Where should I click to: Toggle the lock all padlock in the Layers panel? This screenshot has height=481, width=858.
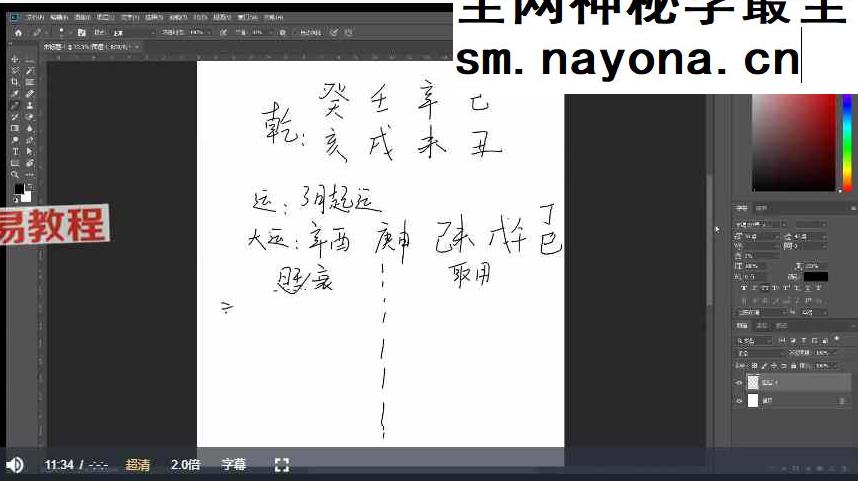point(793,366)
